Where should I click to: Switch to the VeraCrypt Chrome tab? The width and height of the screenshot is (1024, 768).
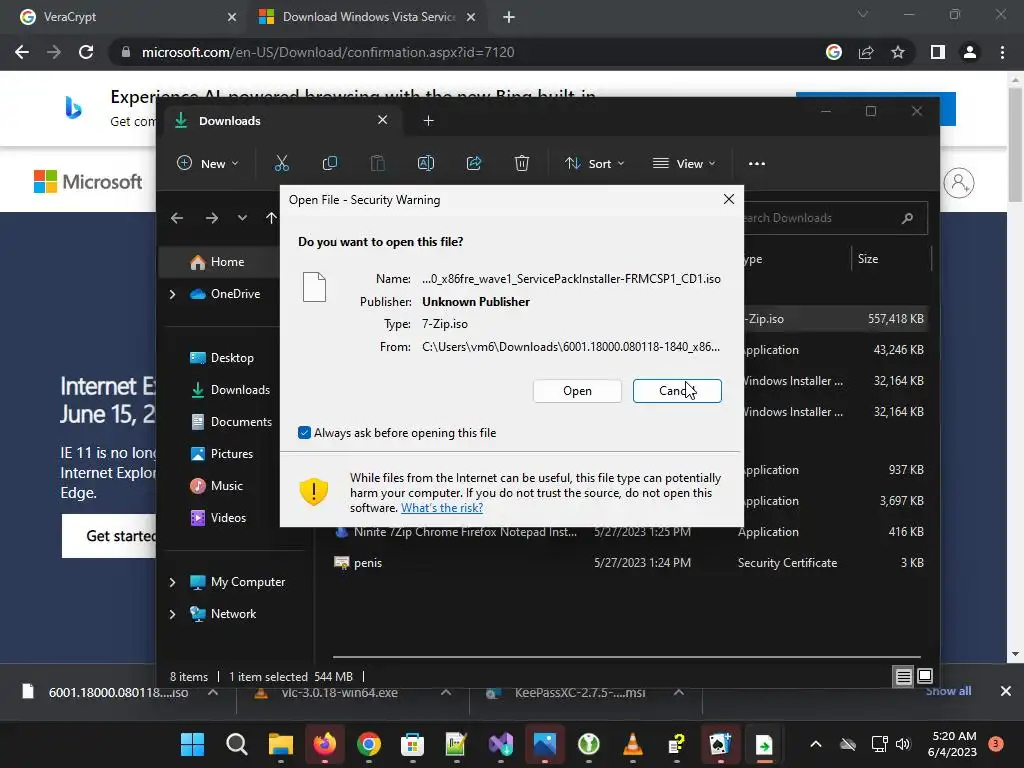point(124,17)
